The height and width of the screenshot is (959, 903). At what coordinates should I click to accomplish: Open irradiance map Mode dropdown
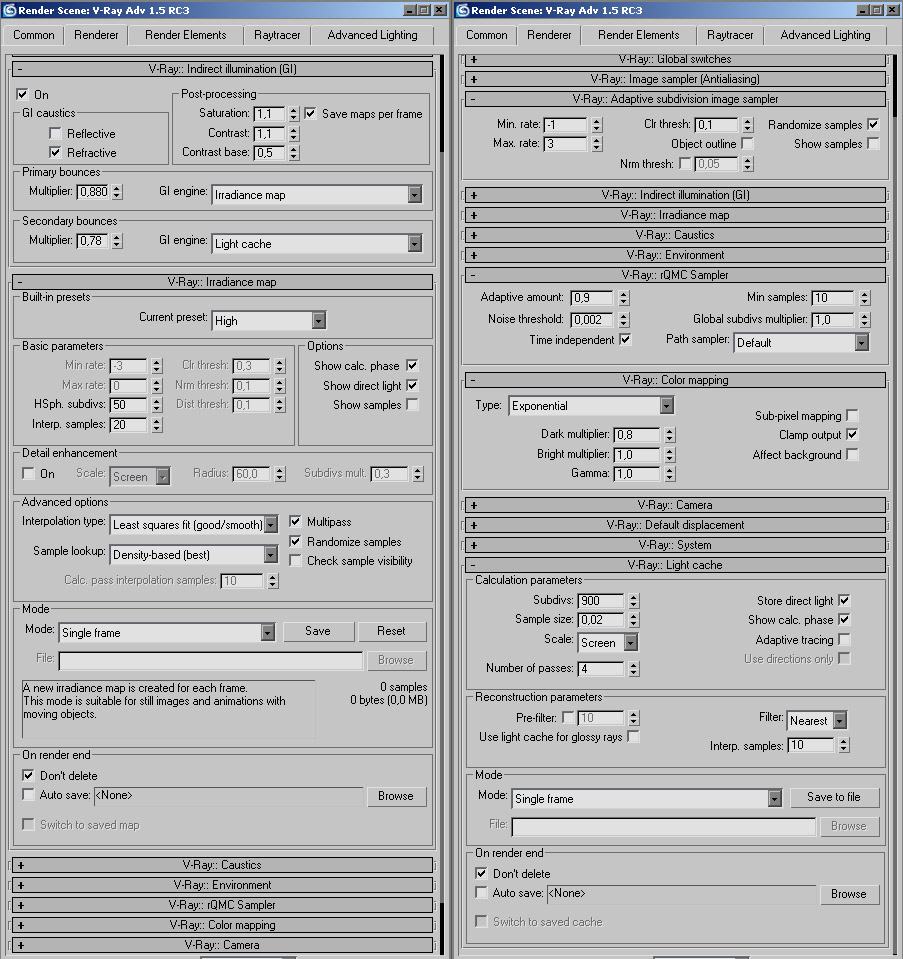[167, 632]
